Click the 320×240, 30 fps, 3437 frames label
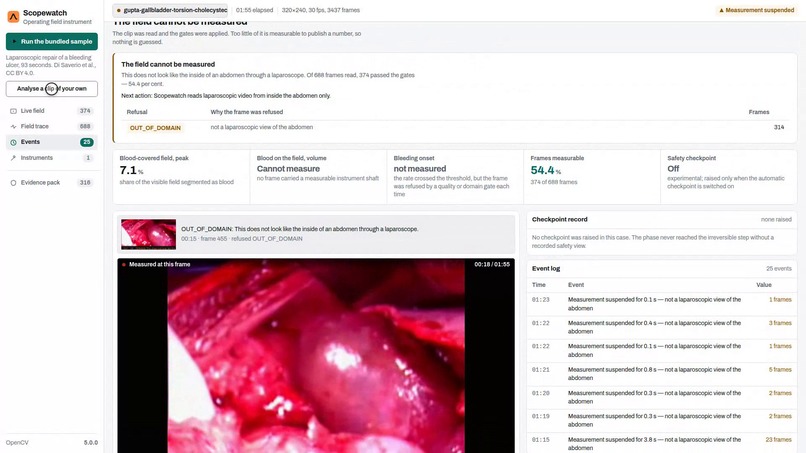The height and width of the screenshot is (453, 806). 321,10
